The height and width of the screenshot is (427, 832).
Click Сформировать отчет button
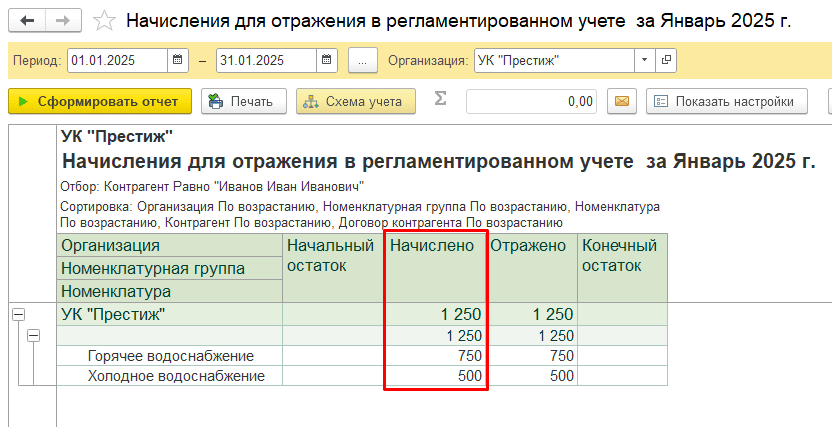[100, 101]
